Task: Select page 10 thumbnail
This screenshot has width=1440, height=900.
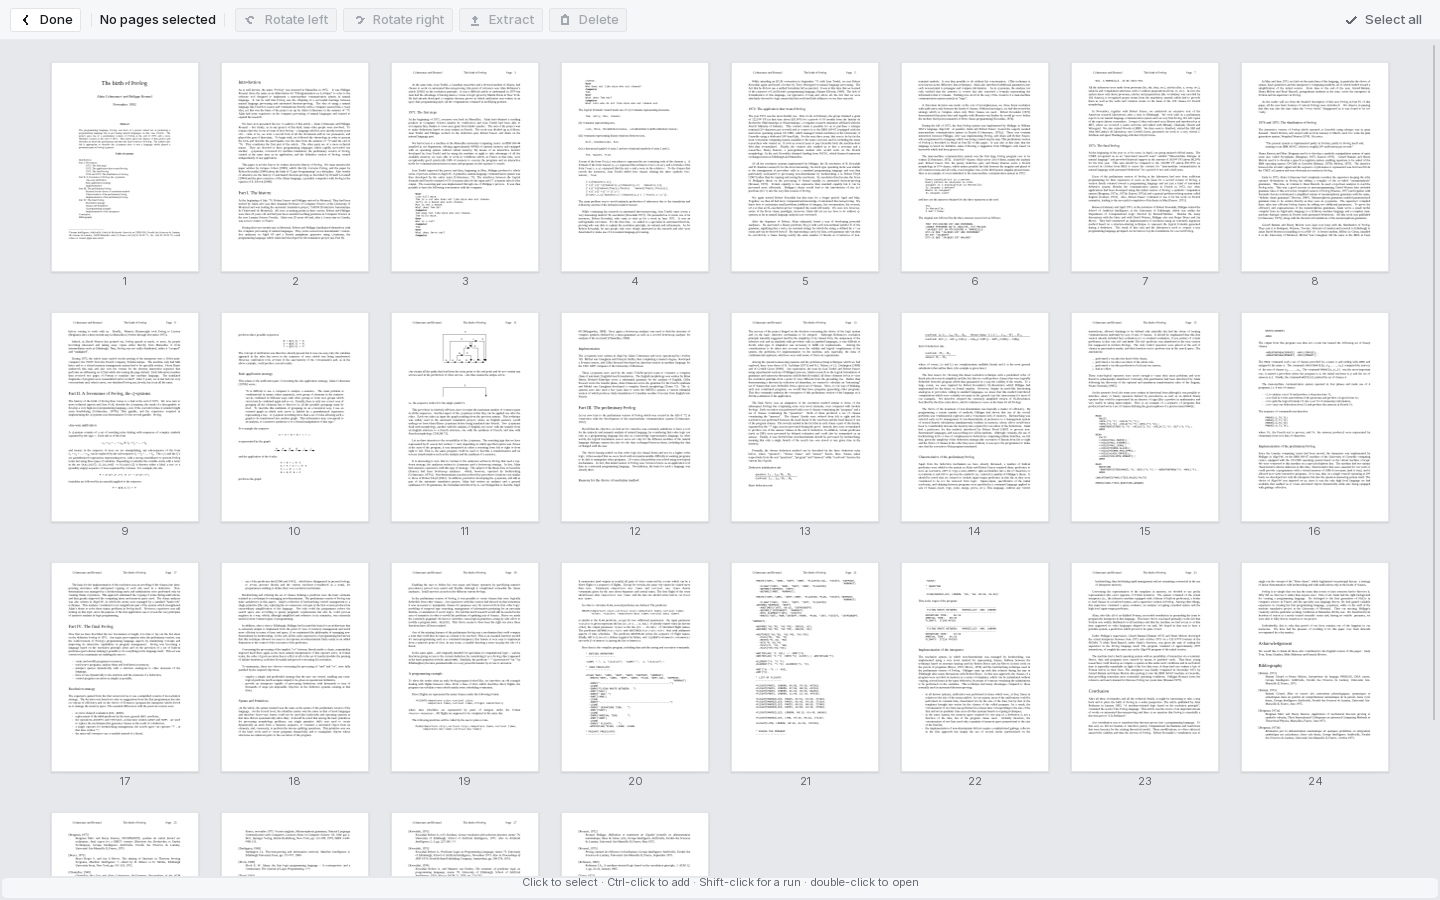Action: tap(295, 417)
